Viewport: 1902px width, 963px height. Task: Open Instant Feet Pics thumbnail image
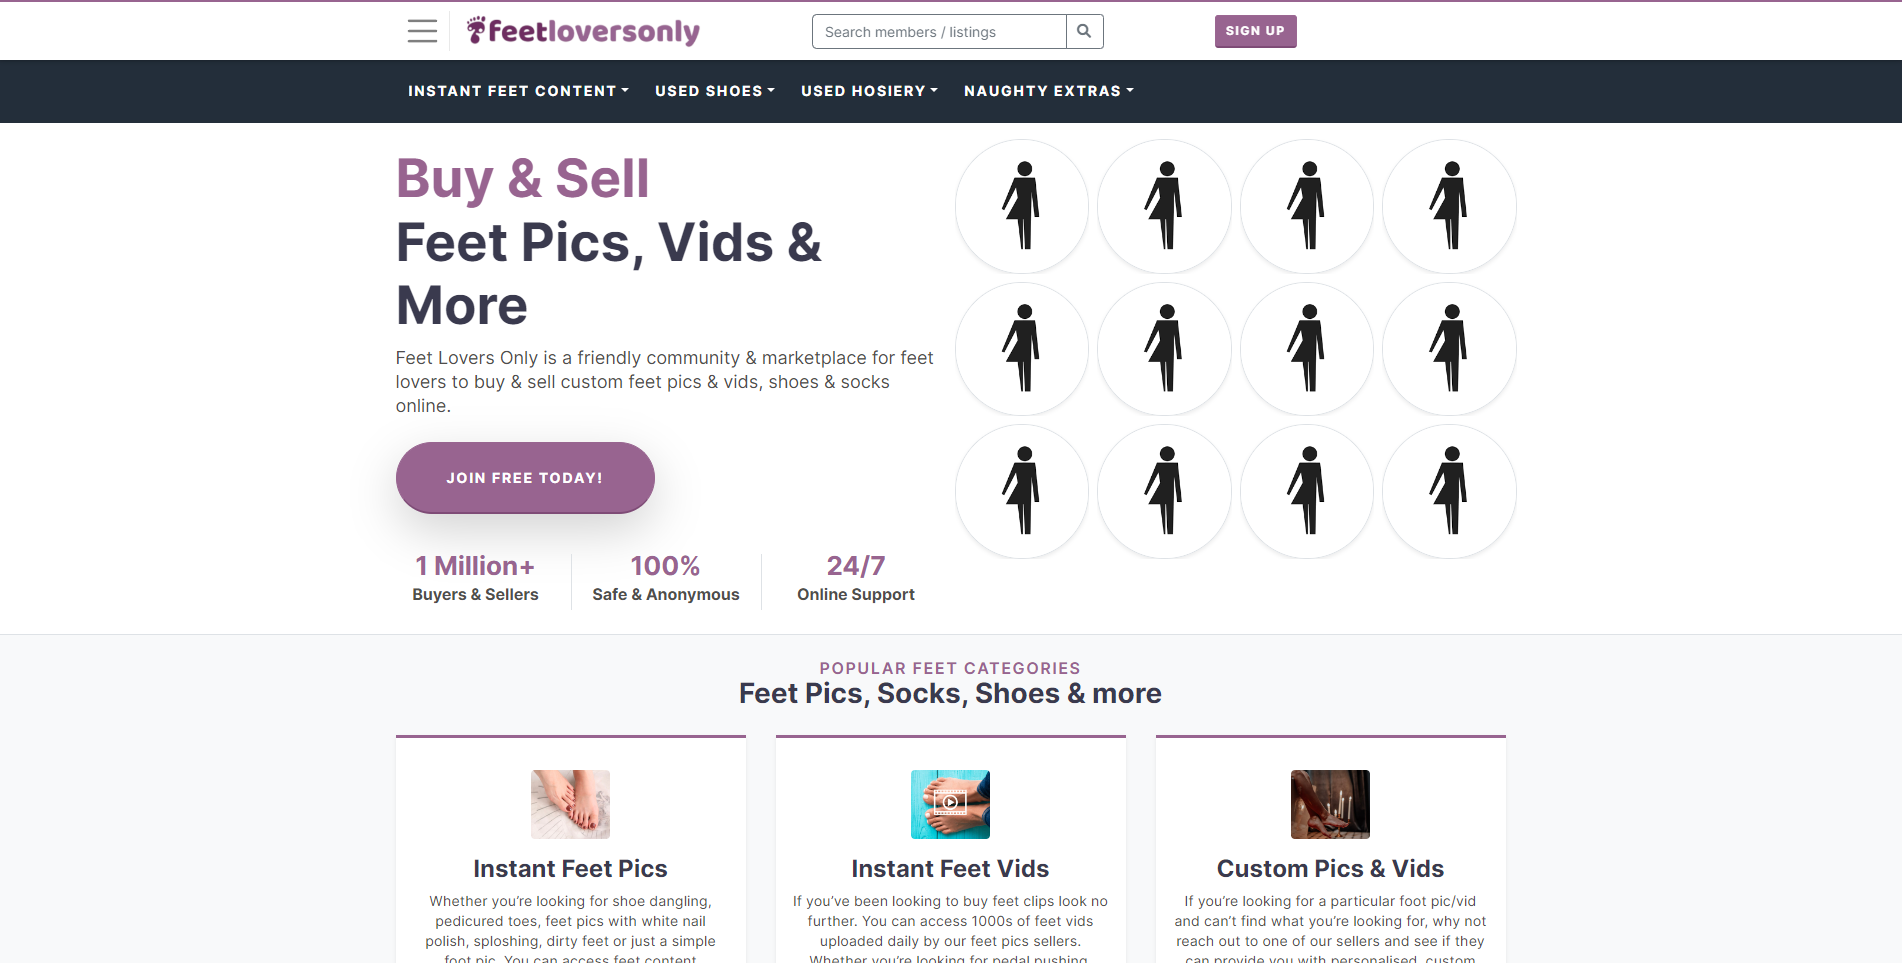pyautogui.click(x=570, y=804)
